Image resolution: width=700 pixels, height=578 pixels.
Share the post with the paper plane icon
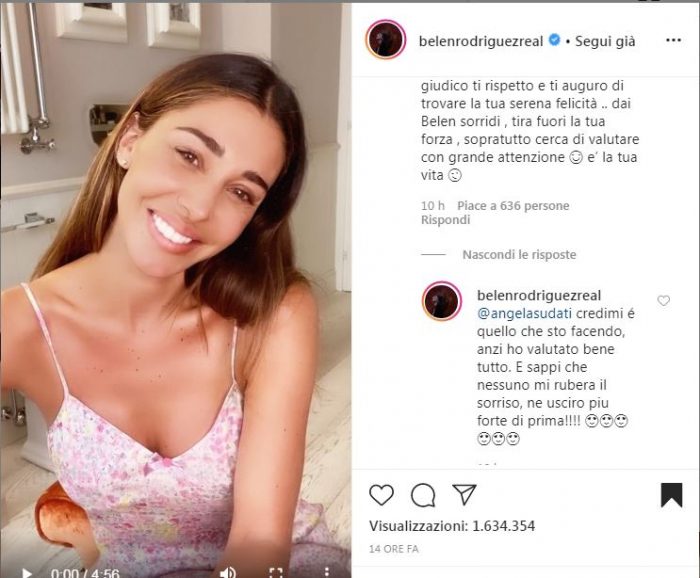coord(464,494)
